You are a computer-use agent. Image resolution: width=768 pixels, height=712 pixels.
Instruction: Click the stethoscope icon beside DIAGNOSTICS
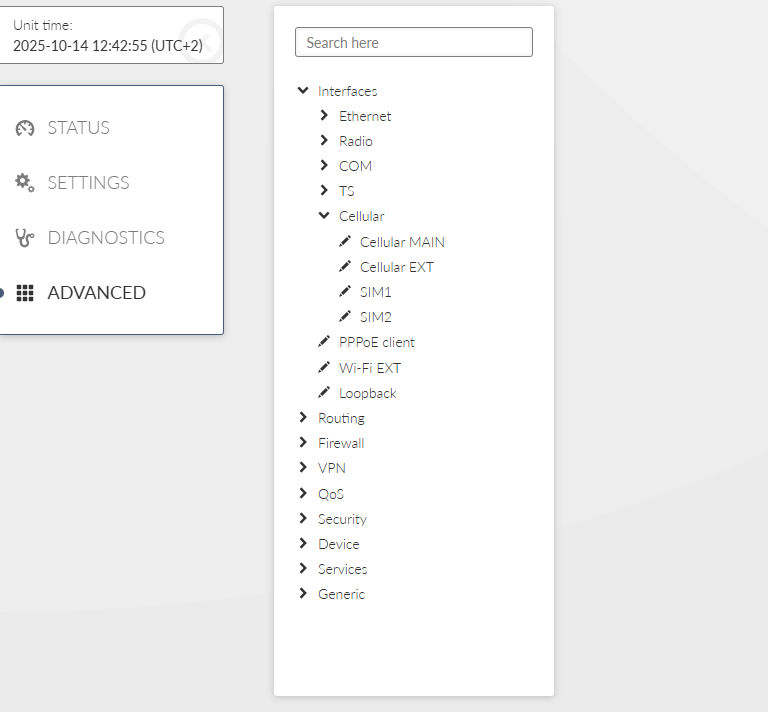[x=25, y=238]
